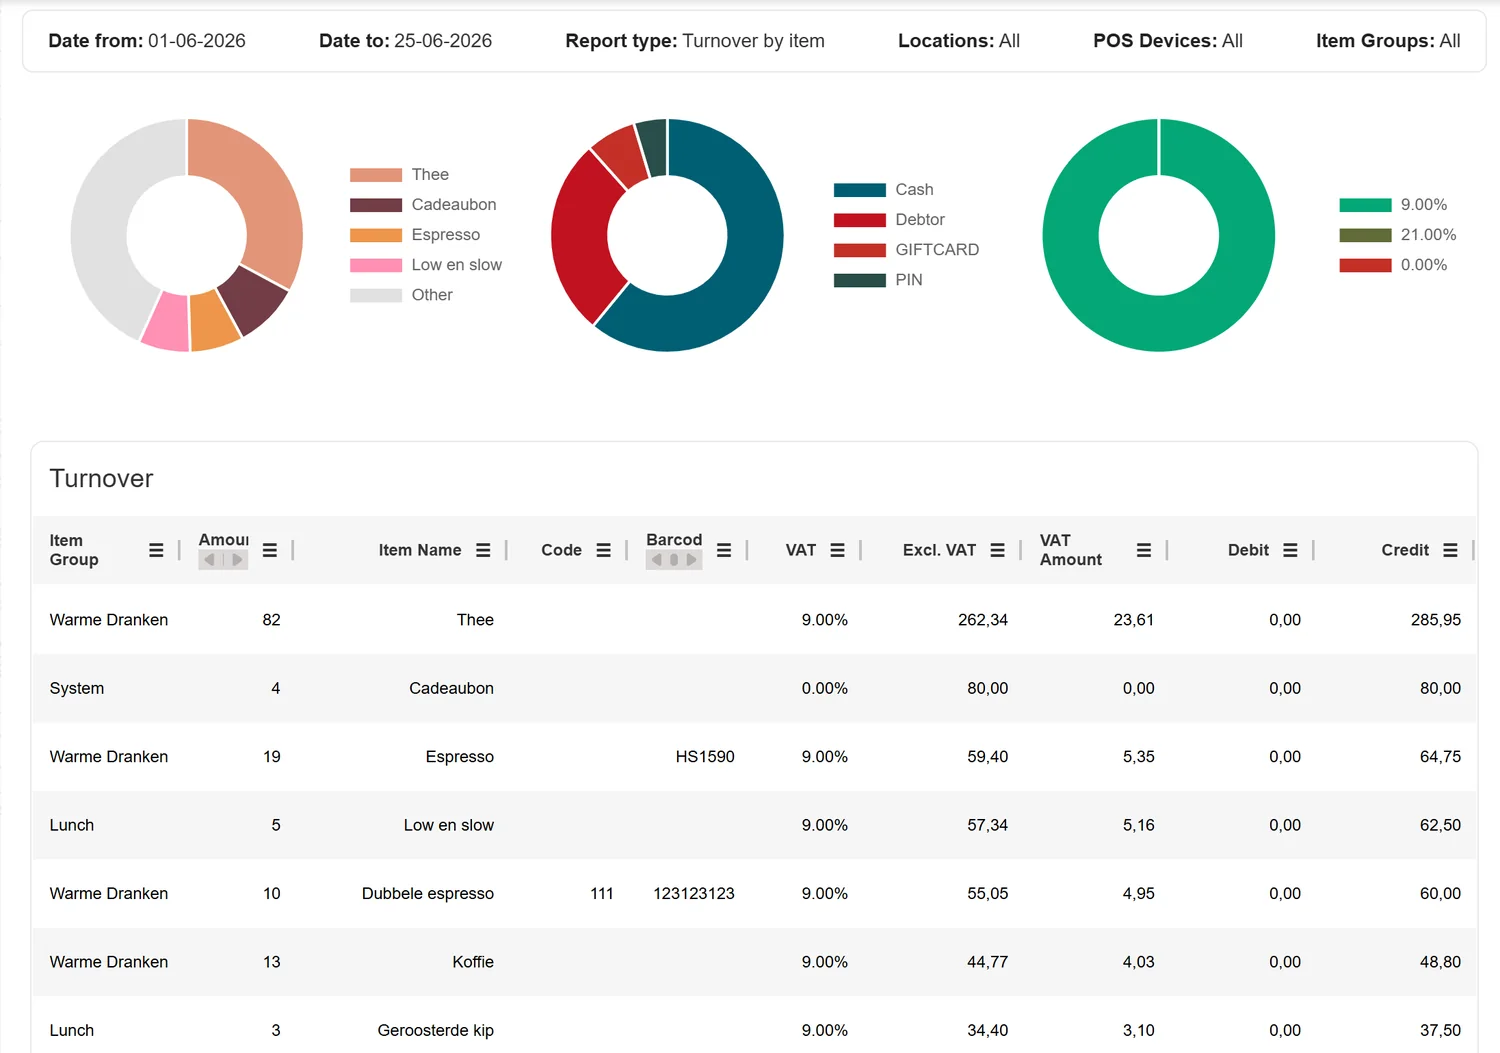Screen dimensions: 1500x1053
Task: Click the Date to 25-06-2026 filter text
Action: [x=405, y=41]
